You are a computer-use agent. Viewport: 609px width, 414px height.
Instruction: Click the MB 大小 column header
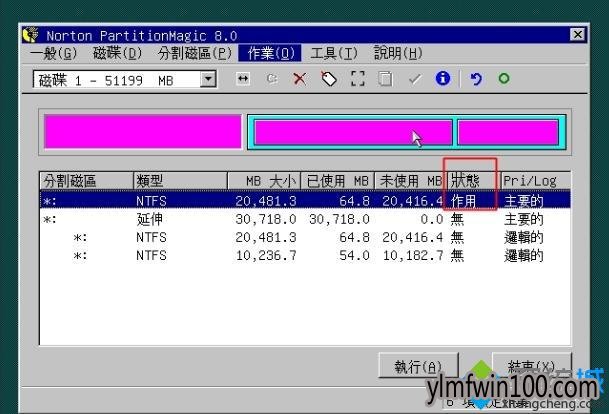click(x=264, y=181)
